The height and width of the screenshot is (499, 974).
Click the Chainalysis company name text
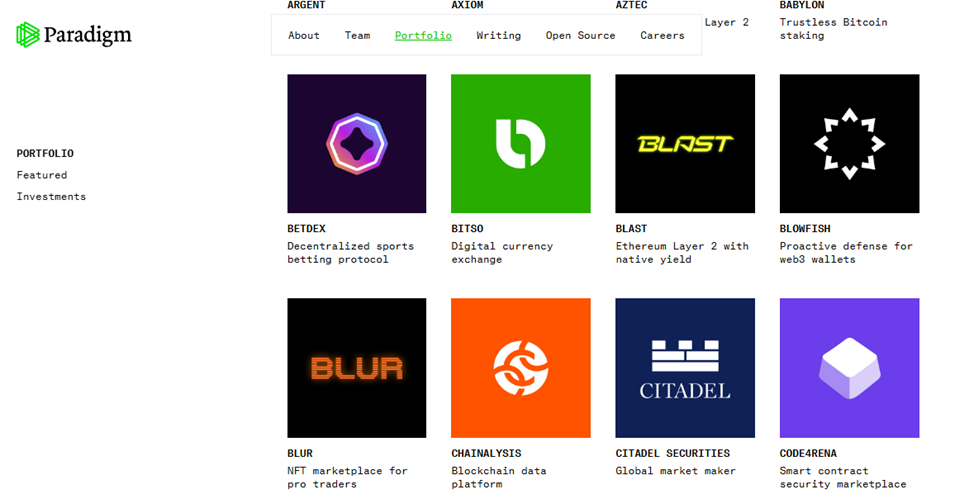[486, 454]
